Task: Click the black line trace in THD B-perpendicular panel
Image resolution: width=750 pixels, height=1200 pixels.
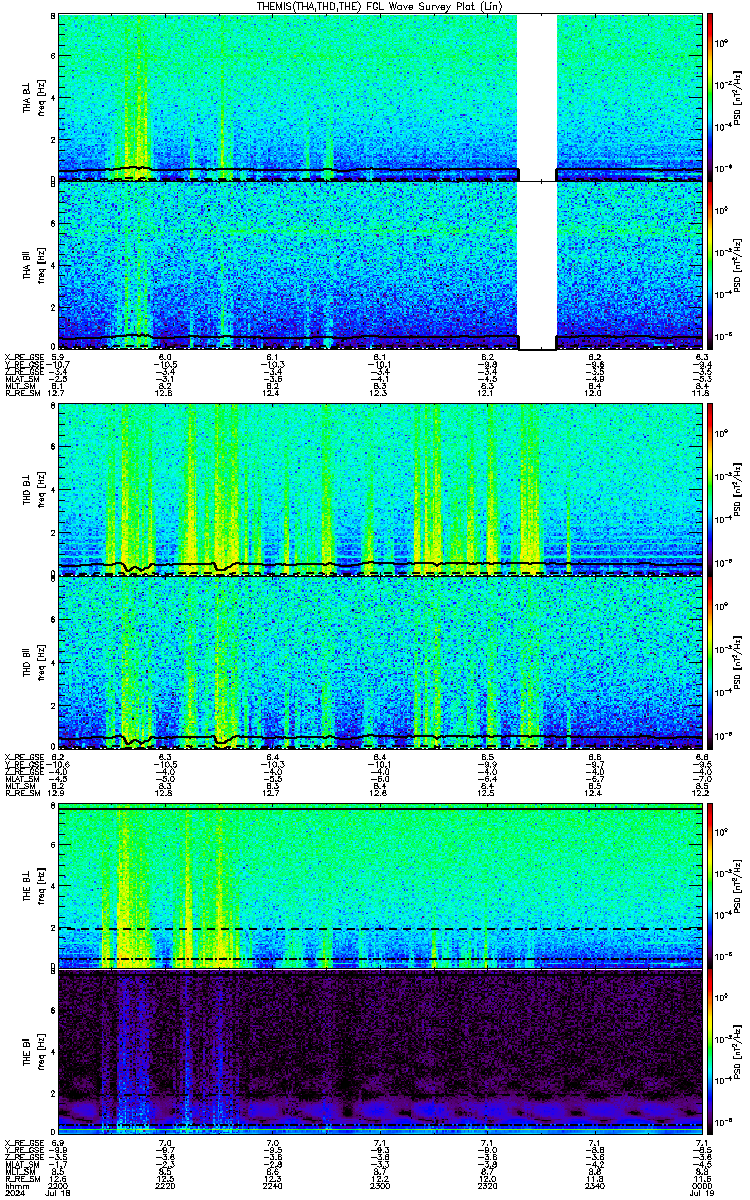Action: [380, 566]
